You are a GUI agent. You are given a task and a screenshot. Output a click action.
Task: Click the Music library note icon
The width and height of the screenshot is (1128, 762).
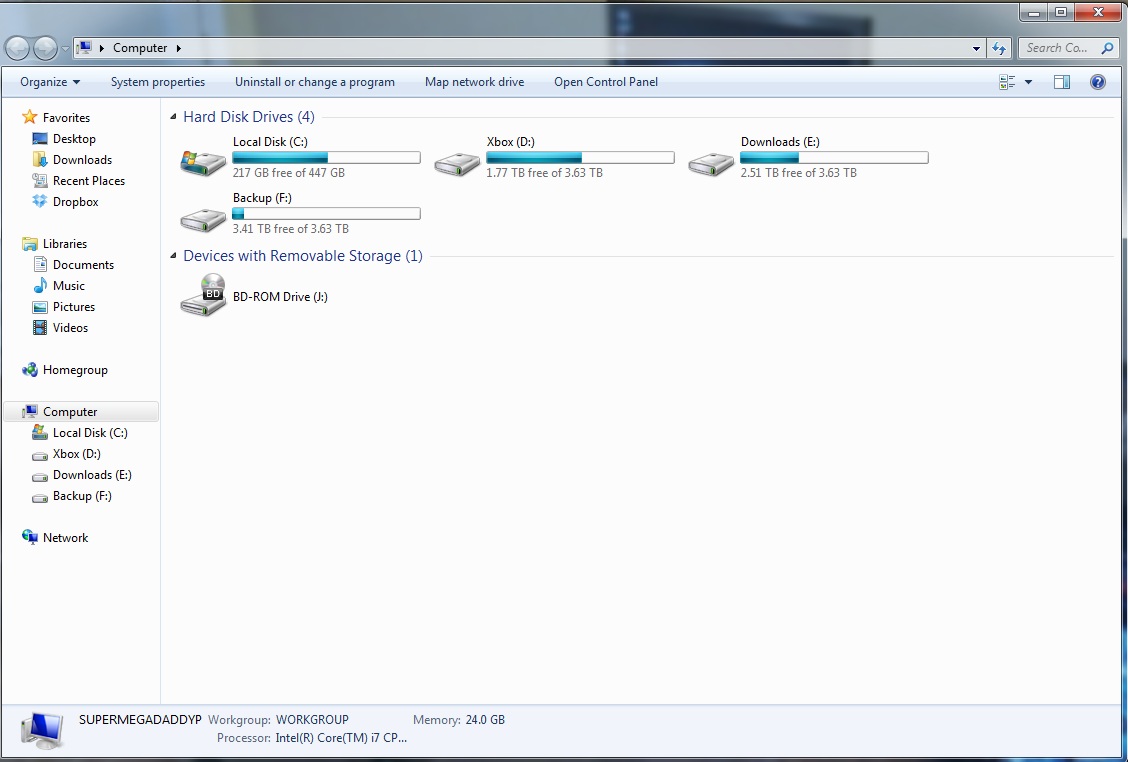(40, 286)
